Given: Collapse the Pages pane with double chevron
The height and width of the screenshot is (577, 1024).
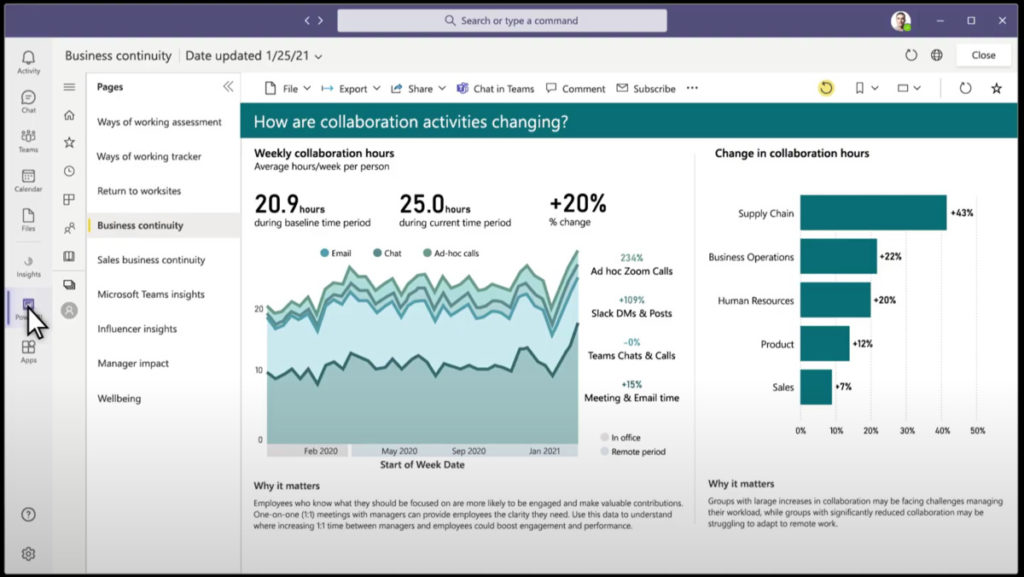Looking at the screenshot, I should coord(228,86).
